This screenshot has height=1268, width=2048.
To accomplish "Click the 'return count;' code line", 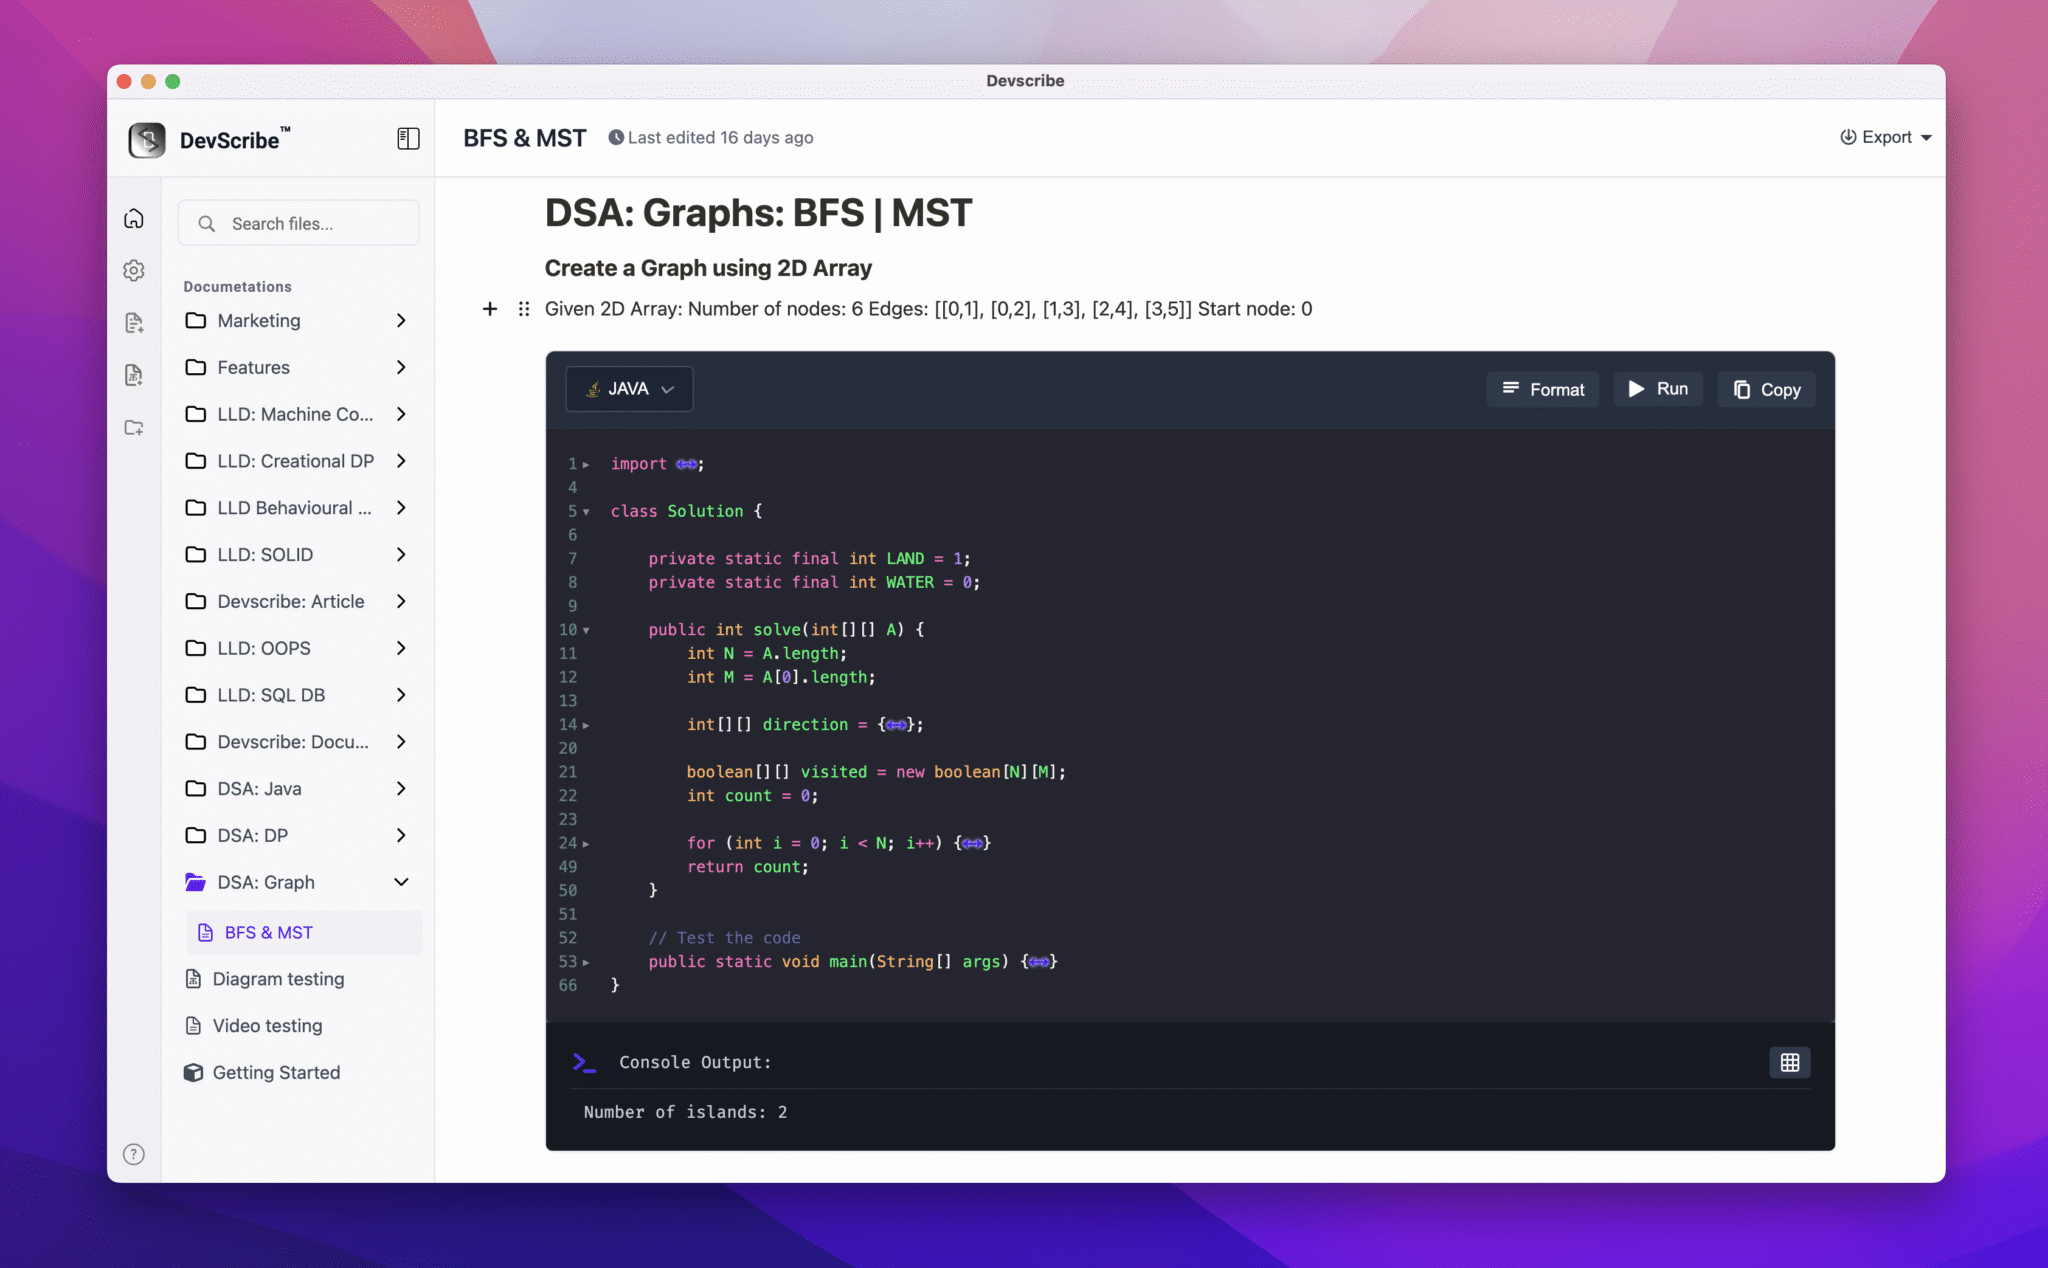I will [747, 867].
